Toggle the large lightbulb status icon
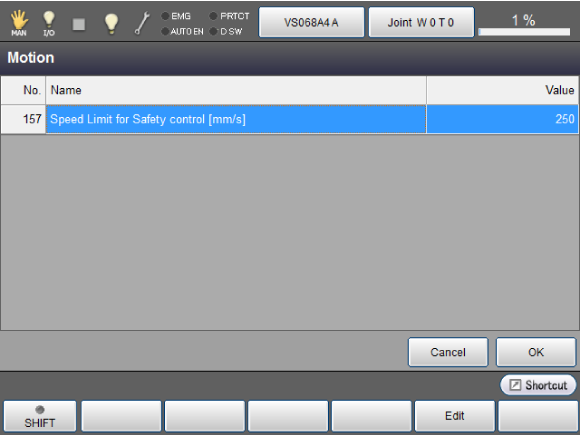The width and height of the screenshot is (580, 435). tap(111, 24)
